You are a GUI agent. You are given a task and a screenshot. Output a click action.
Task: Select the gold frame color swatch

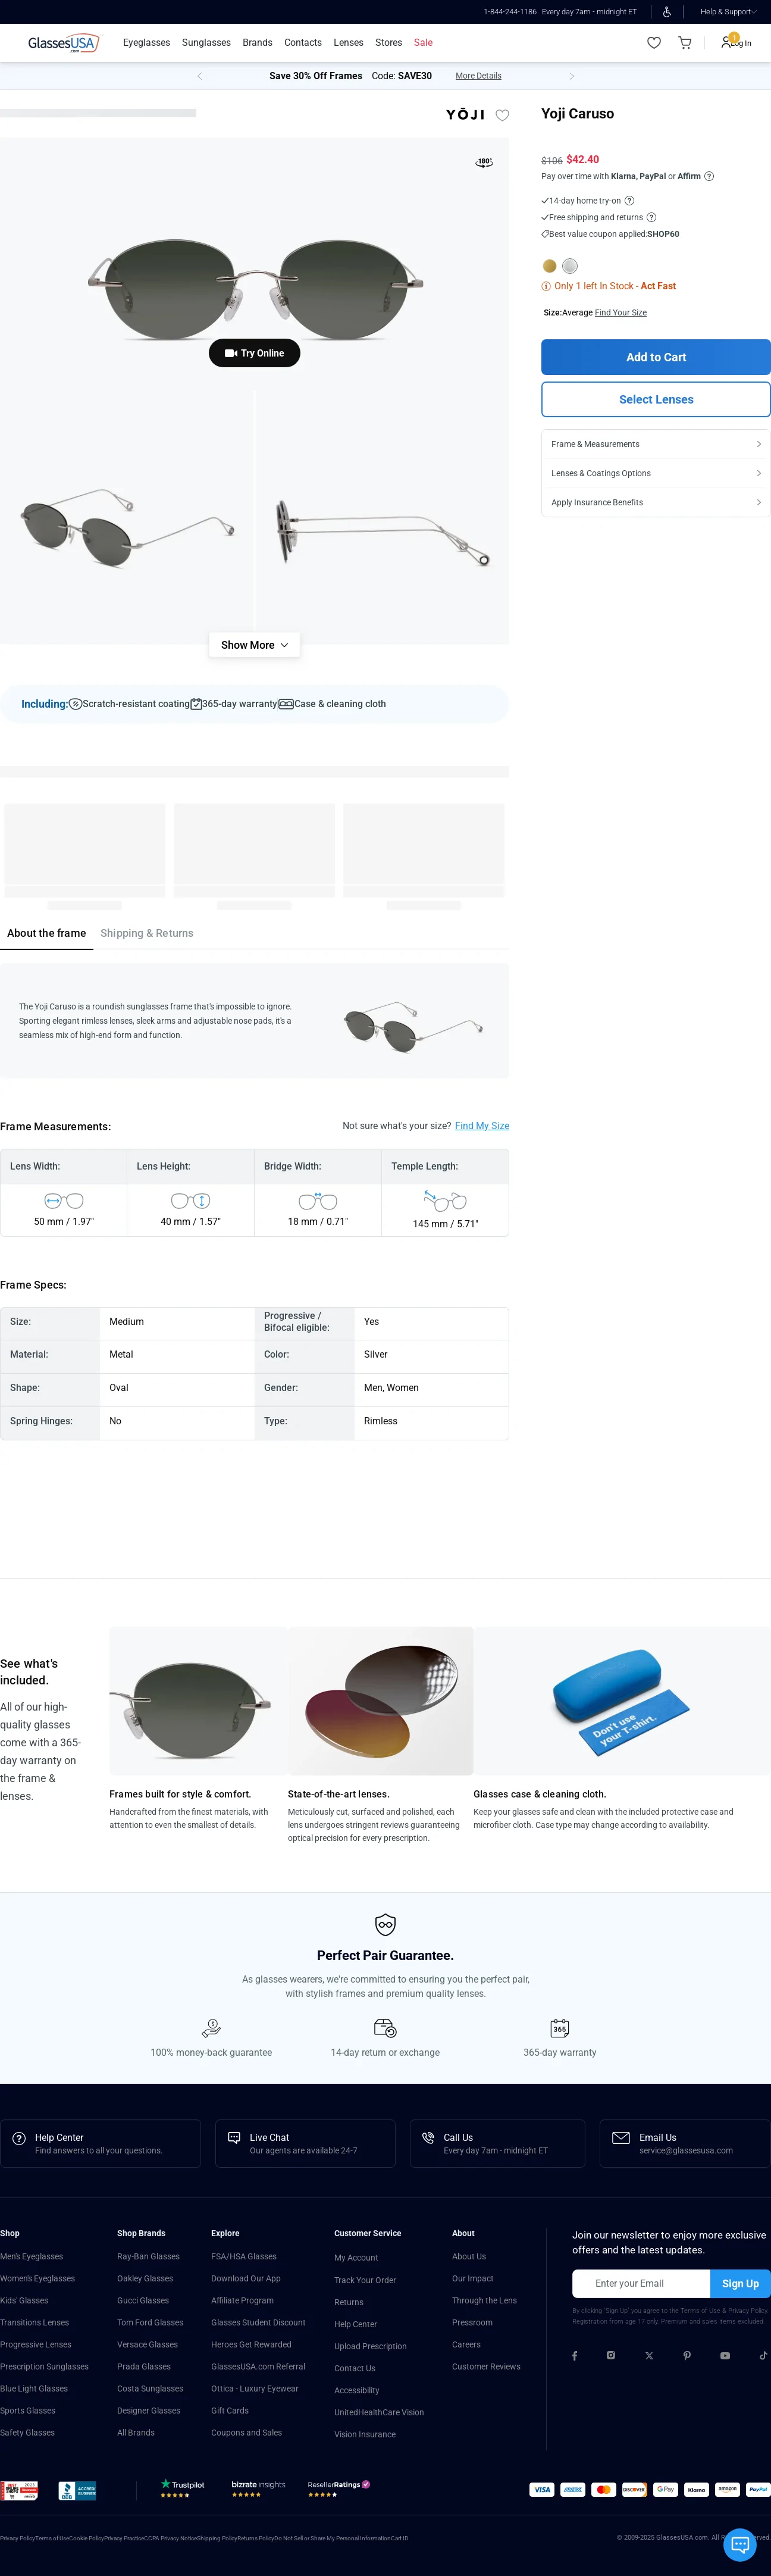(549, 266)
